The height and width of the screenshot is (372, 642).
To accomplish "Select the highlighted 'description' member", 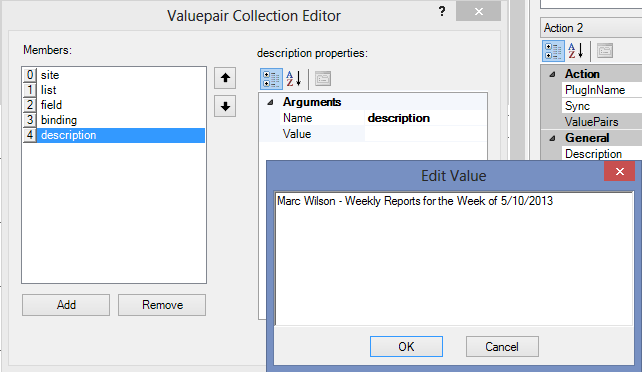I will (x=114, y=135).
